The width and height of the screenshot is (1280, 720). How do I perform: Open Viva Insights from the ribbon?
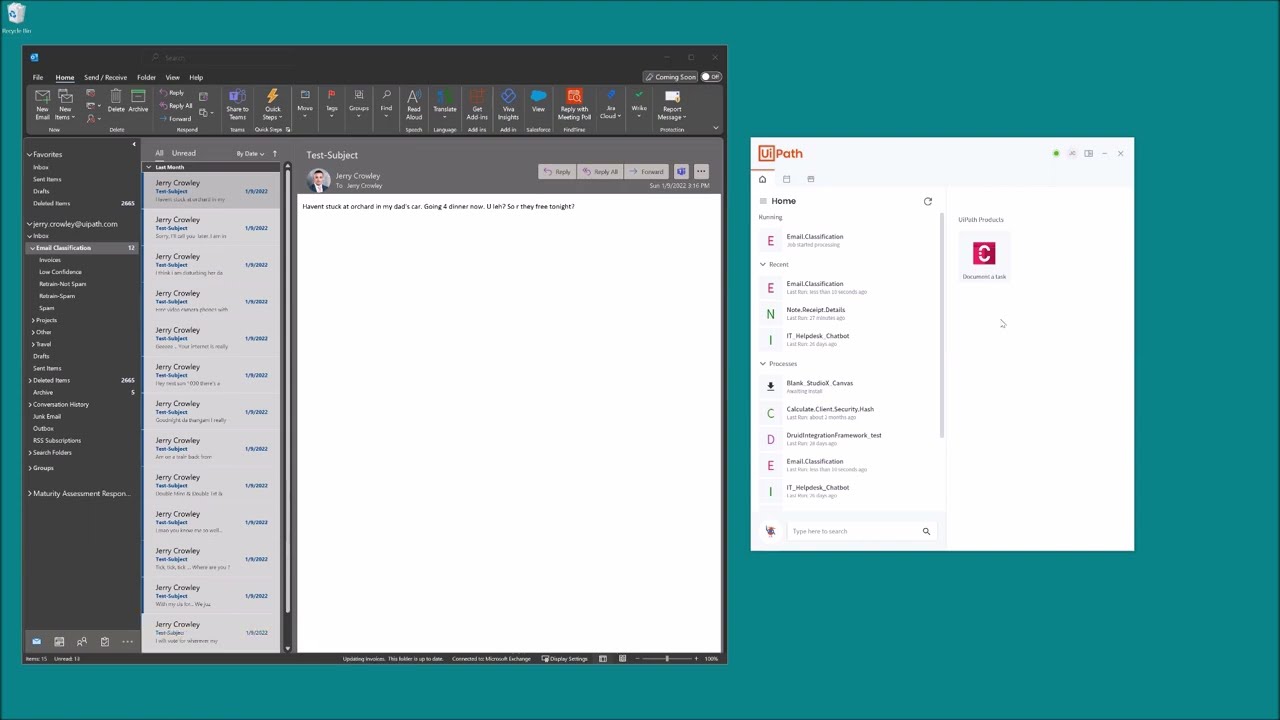[x=508, y=104]
